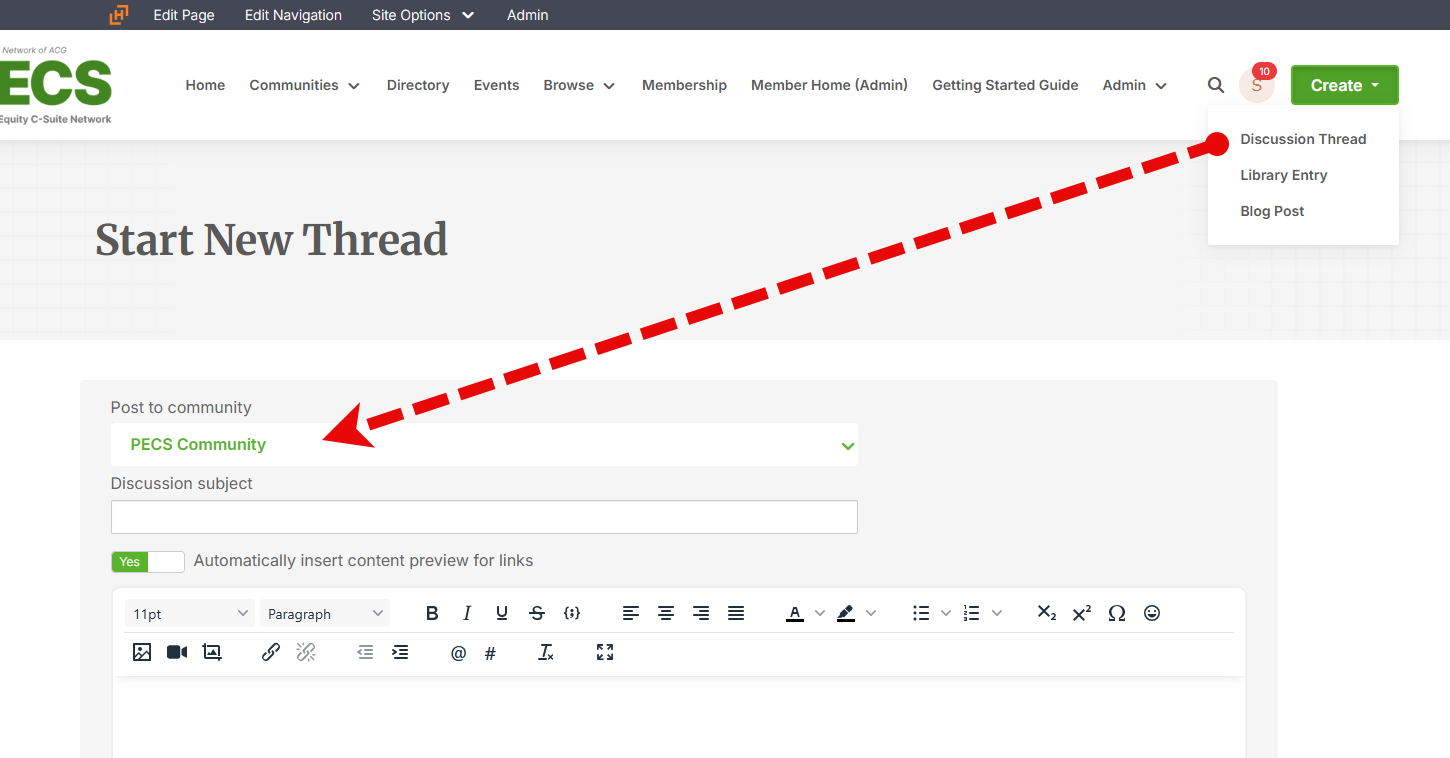Screen dimensions: 1450x758
Task: Insert a hyperlink
Action: pyautogui.click(x=271, y=652)
